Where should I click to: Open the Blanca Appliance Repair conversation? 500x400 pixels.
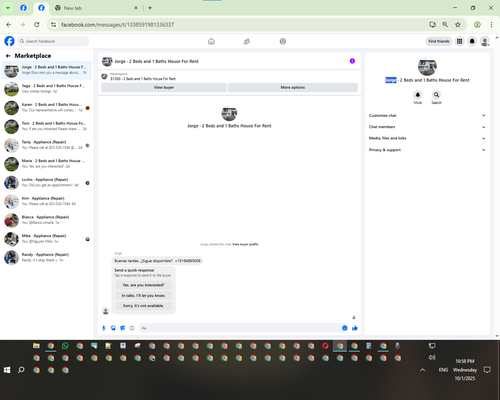(47, 220)
